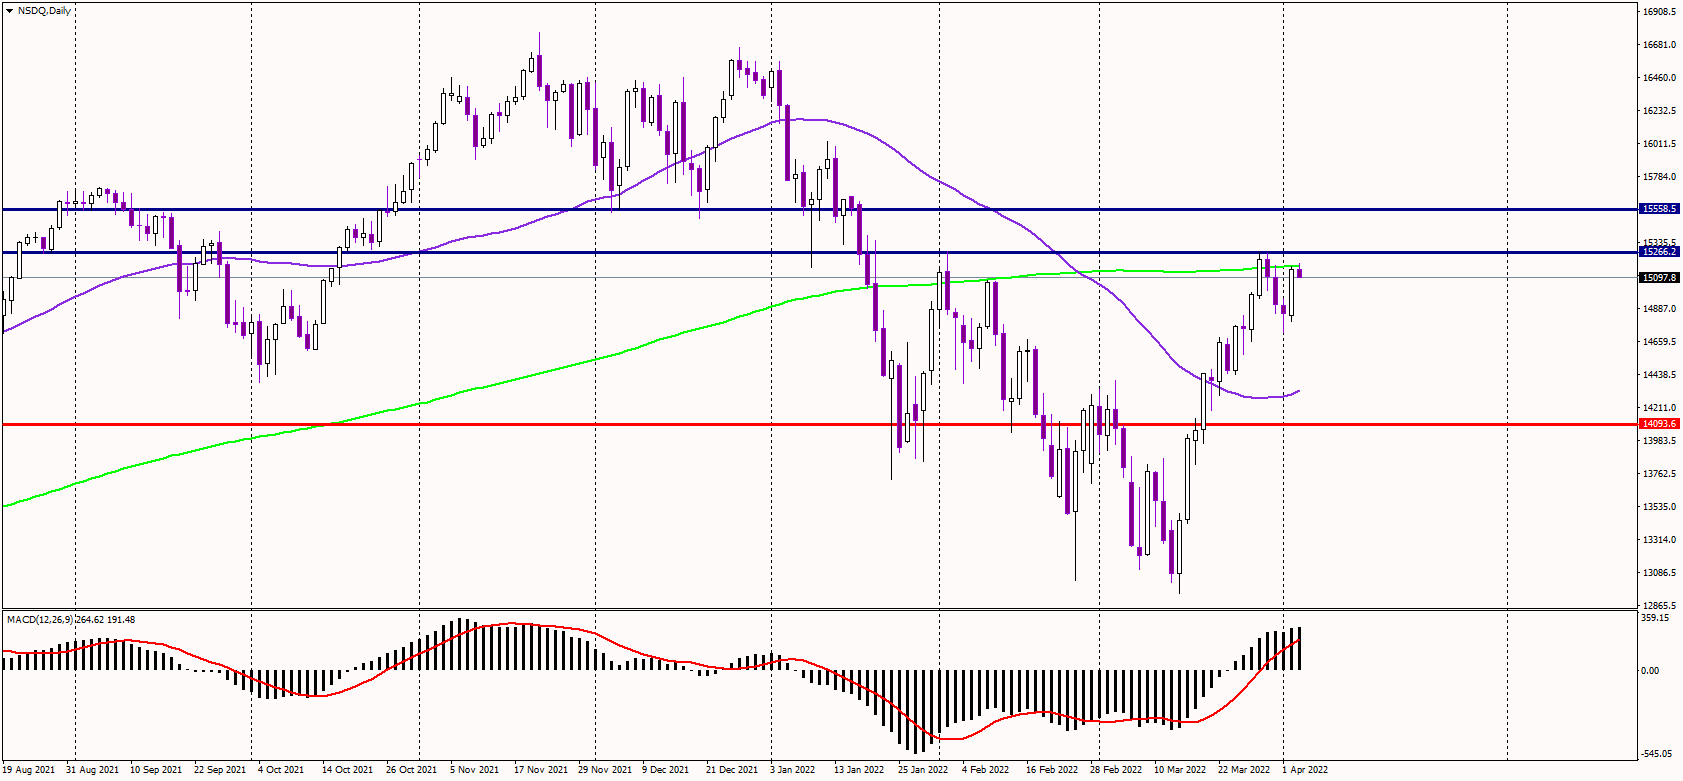This screenshot has width=1683, height=781.
Task: Click the 16908.5 price axis label
Action: pos(1659,12)
